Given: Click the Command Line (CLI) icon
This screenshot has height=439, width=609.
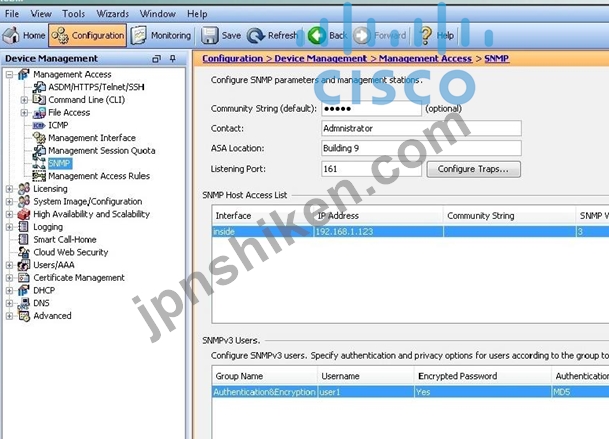Looking at the screenshot, I should (39, 99).
